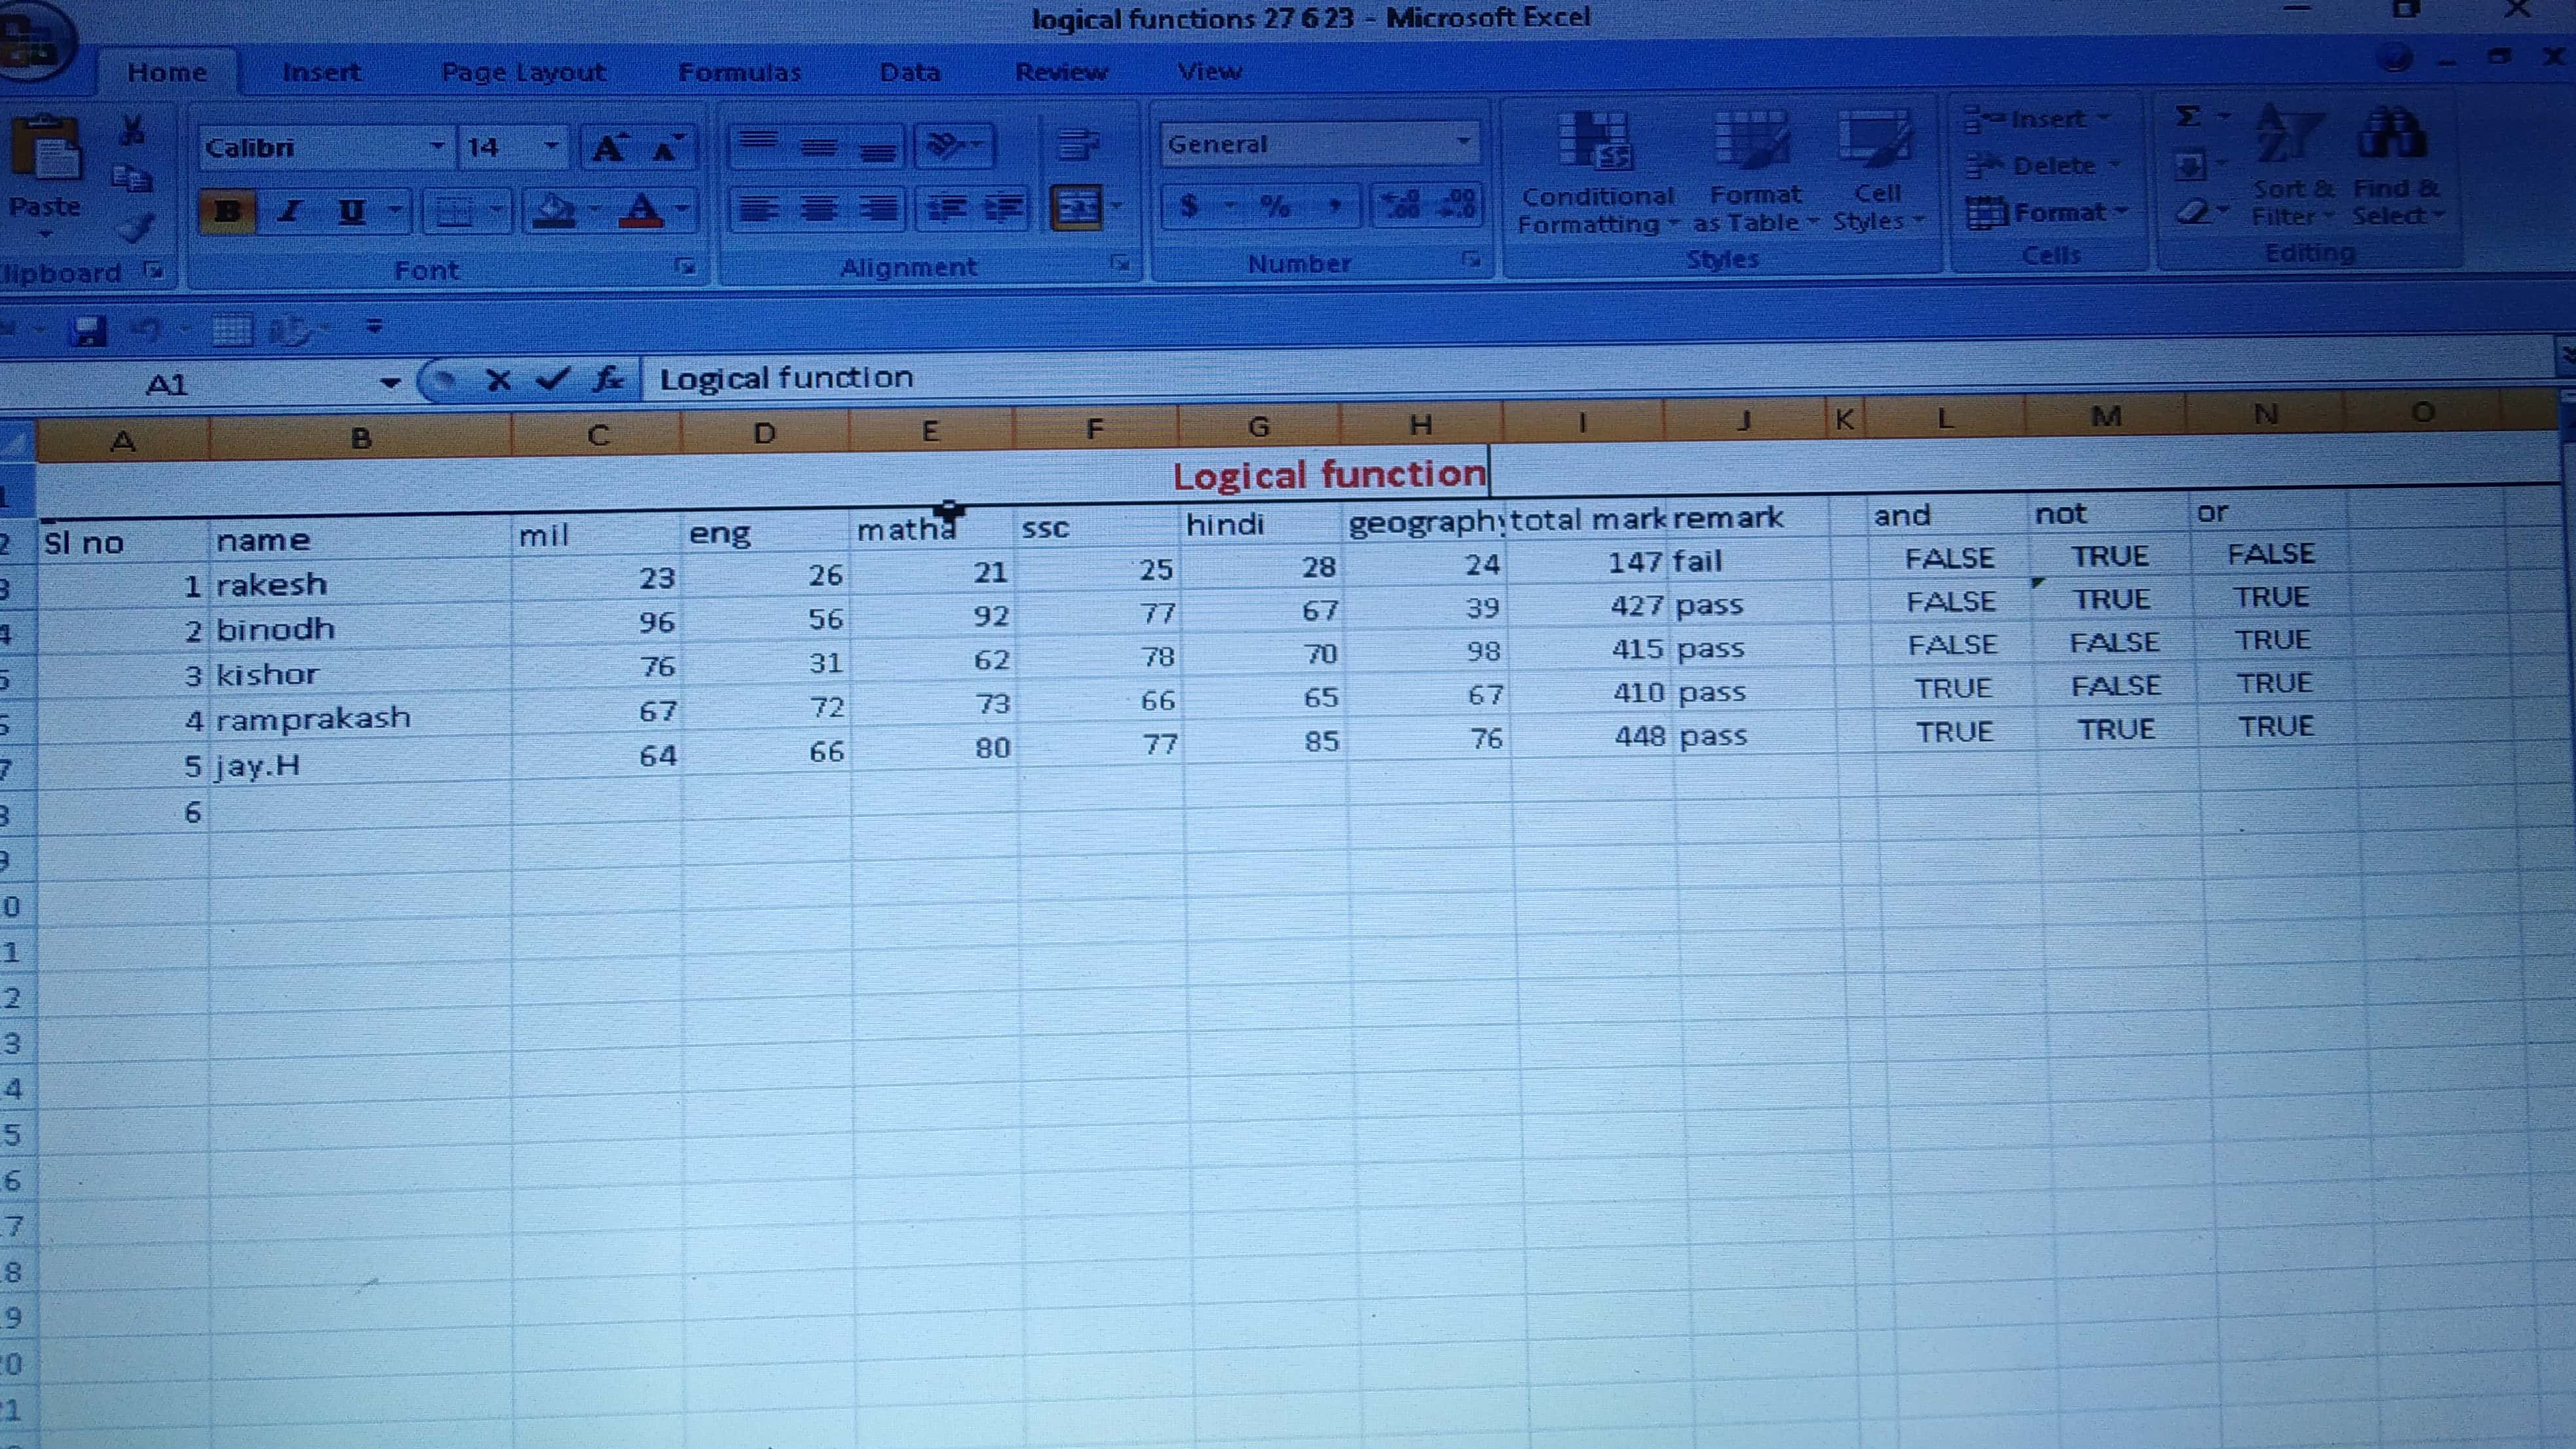Apply the red font color swatch
The width and height of the screenshot is (2576, 1449).
[x=641, y=210]
